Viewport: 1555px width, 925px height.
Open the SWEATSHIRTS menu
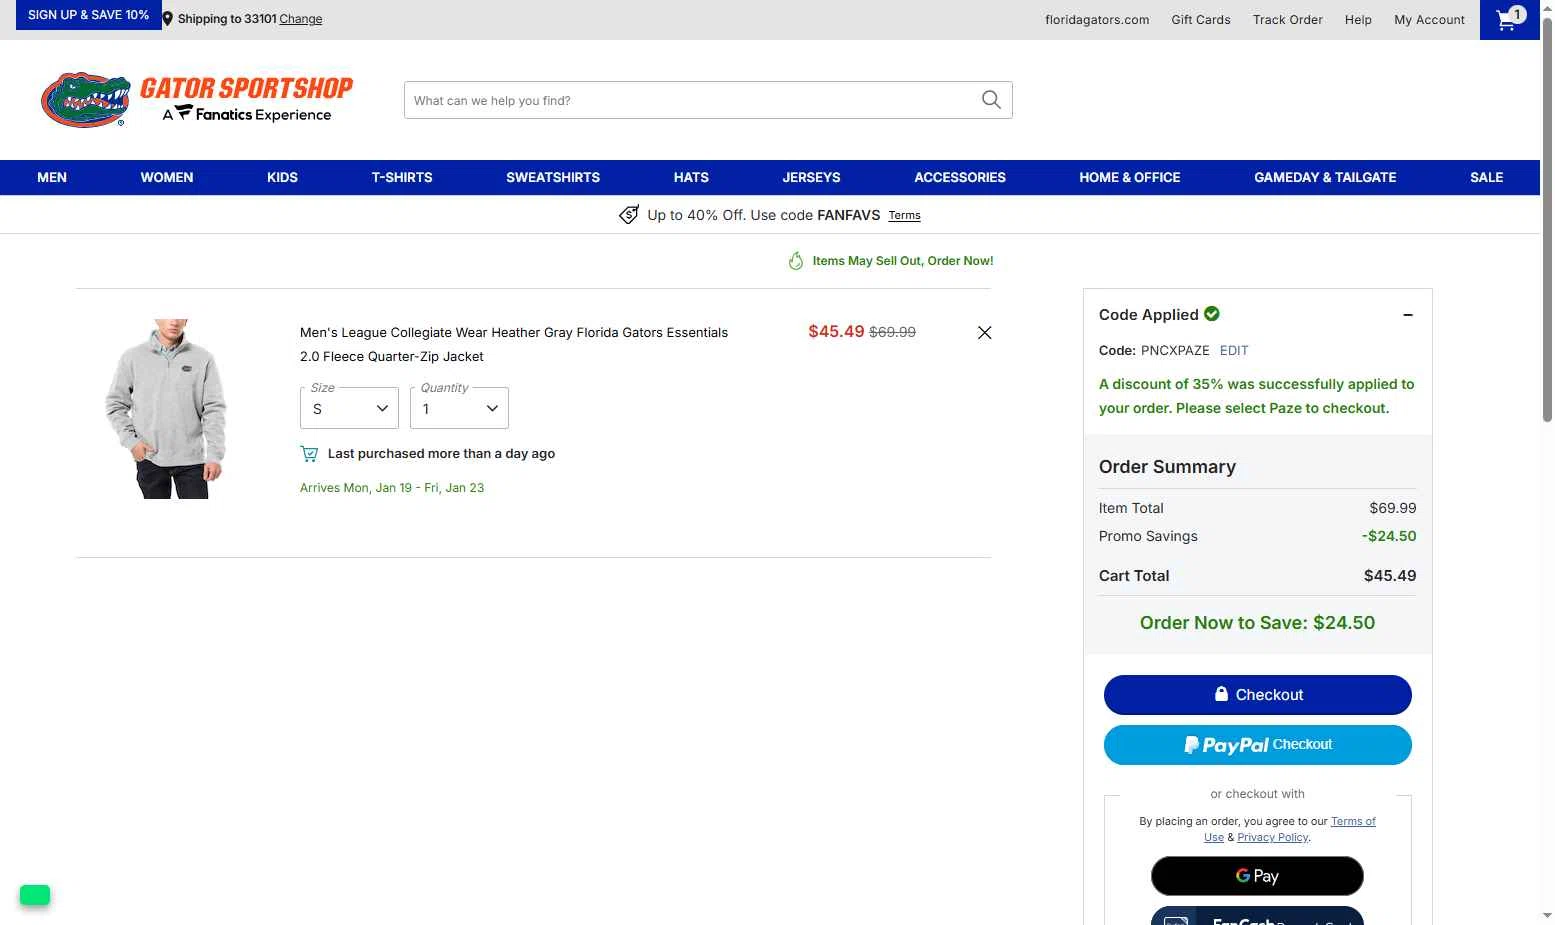click(553, 178)
